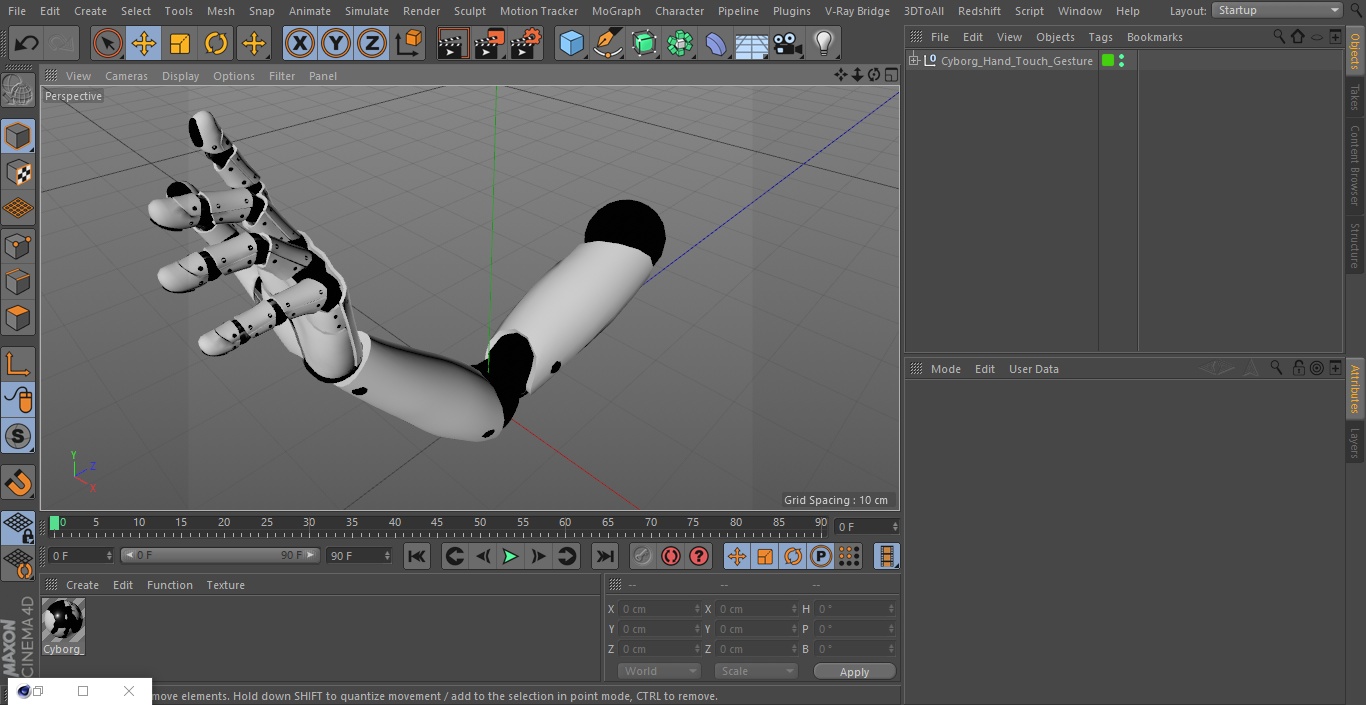This screenshot has width=1366, height=705.
Task: Open the File menu
Action: [17, 11]
